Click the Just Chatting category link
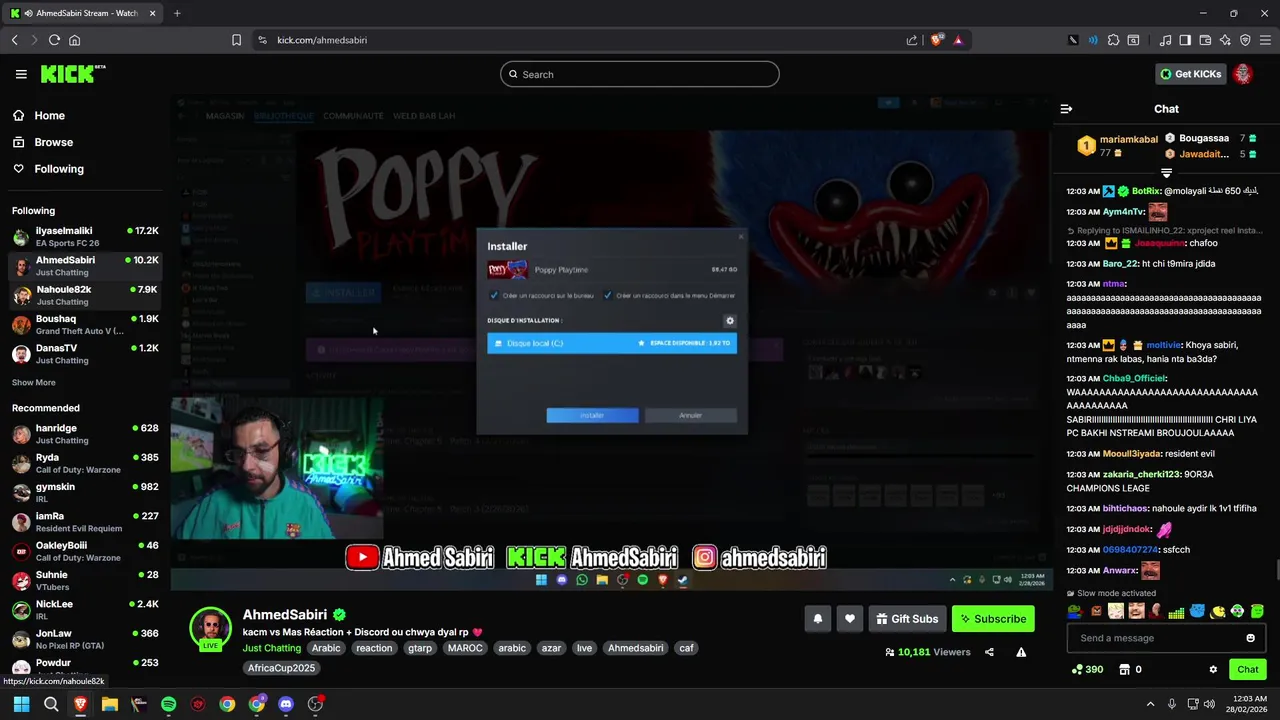The width and height of the screenshot is (1280, 720). click(272, 648)
